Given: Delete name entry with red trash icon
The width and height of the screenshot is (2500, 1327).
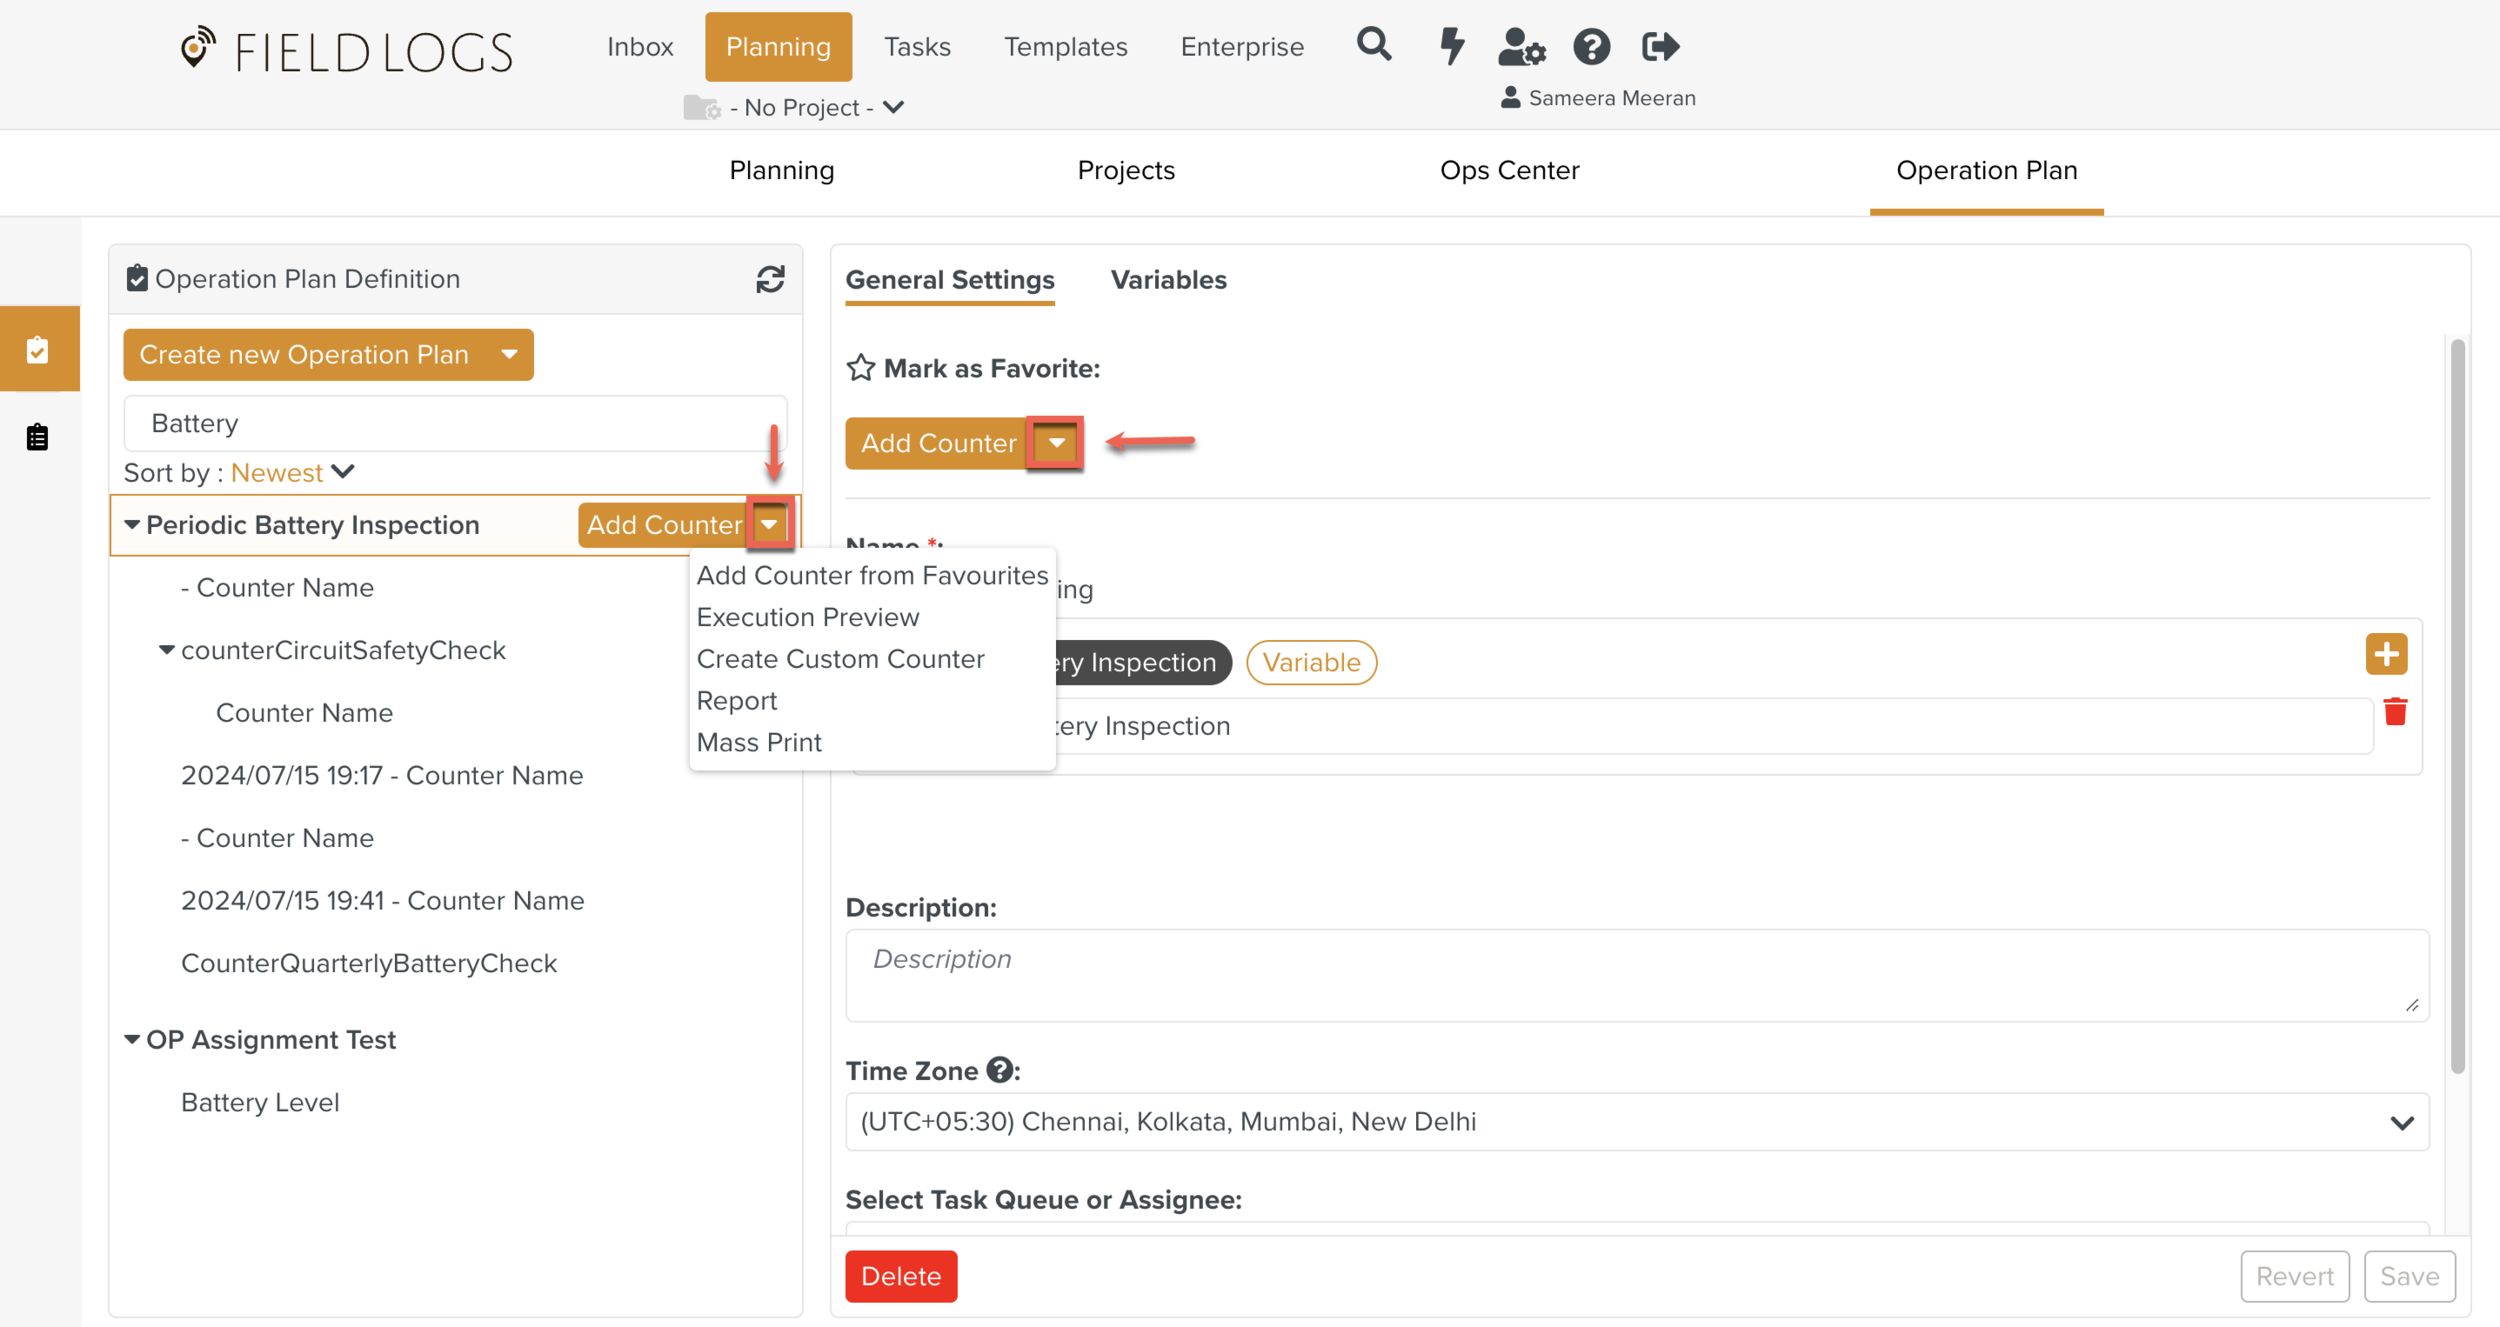Looking at the screenshot, I should [2395, 712].
